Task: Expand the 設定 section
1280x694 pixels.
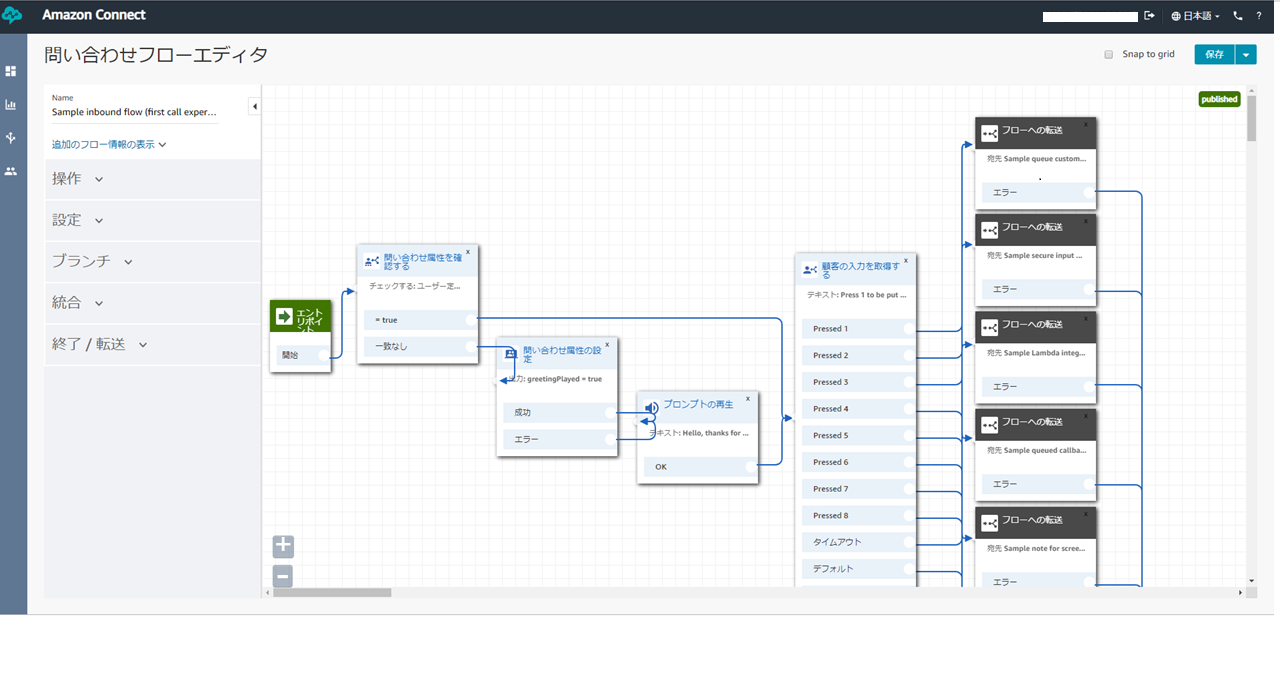Action: click(x=152, y=220)
